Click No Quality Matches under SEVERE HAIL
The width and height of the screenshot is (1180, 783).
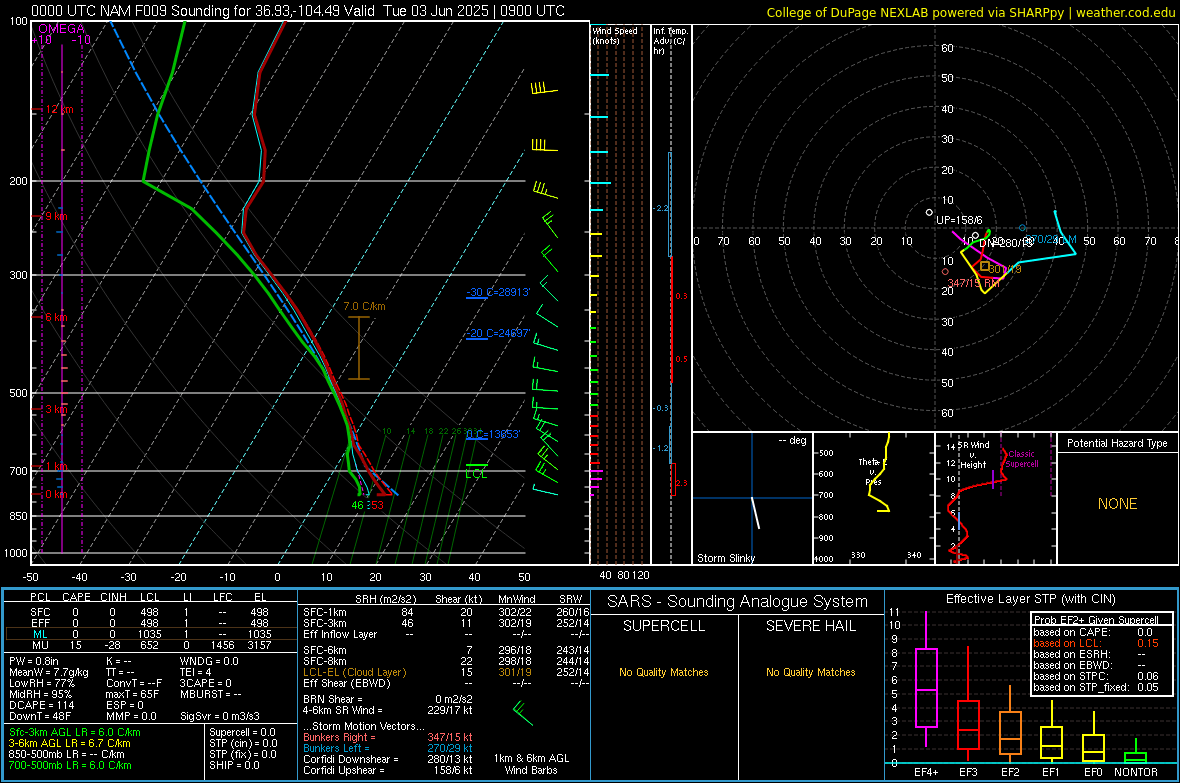click(x=810, y=672)
